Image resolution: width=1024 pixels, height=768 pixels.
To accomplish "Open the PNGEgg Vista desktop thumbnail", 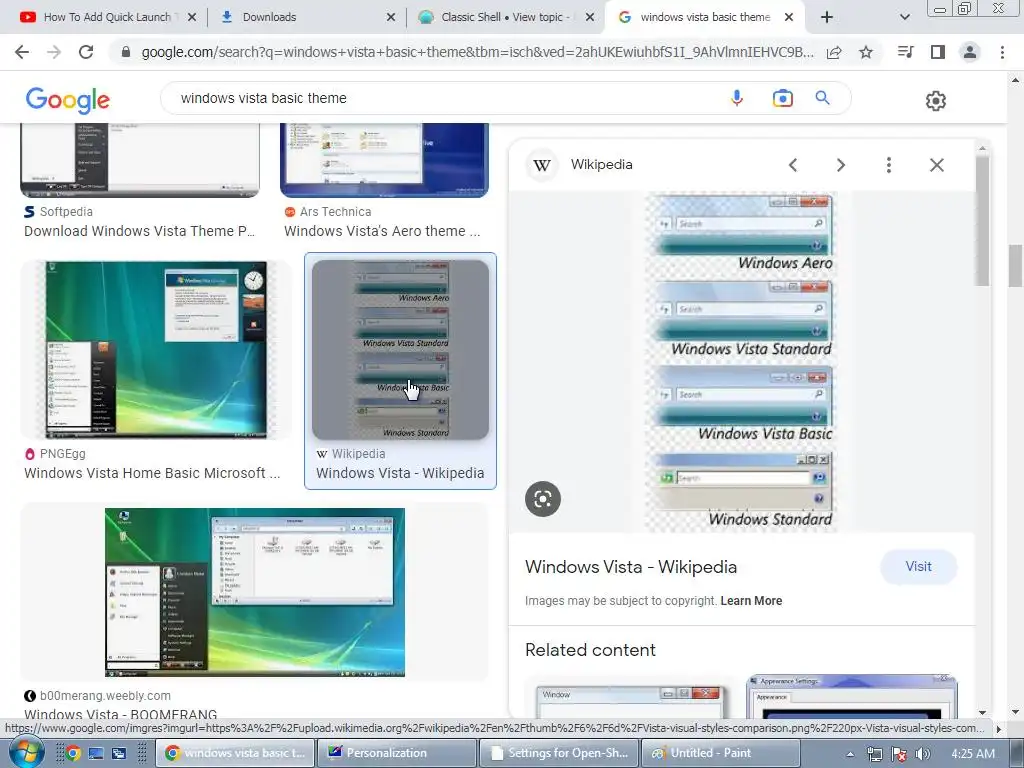I will [x=156, y=350].
